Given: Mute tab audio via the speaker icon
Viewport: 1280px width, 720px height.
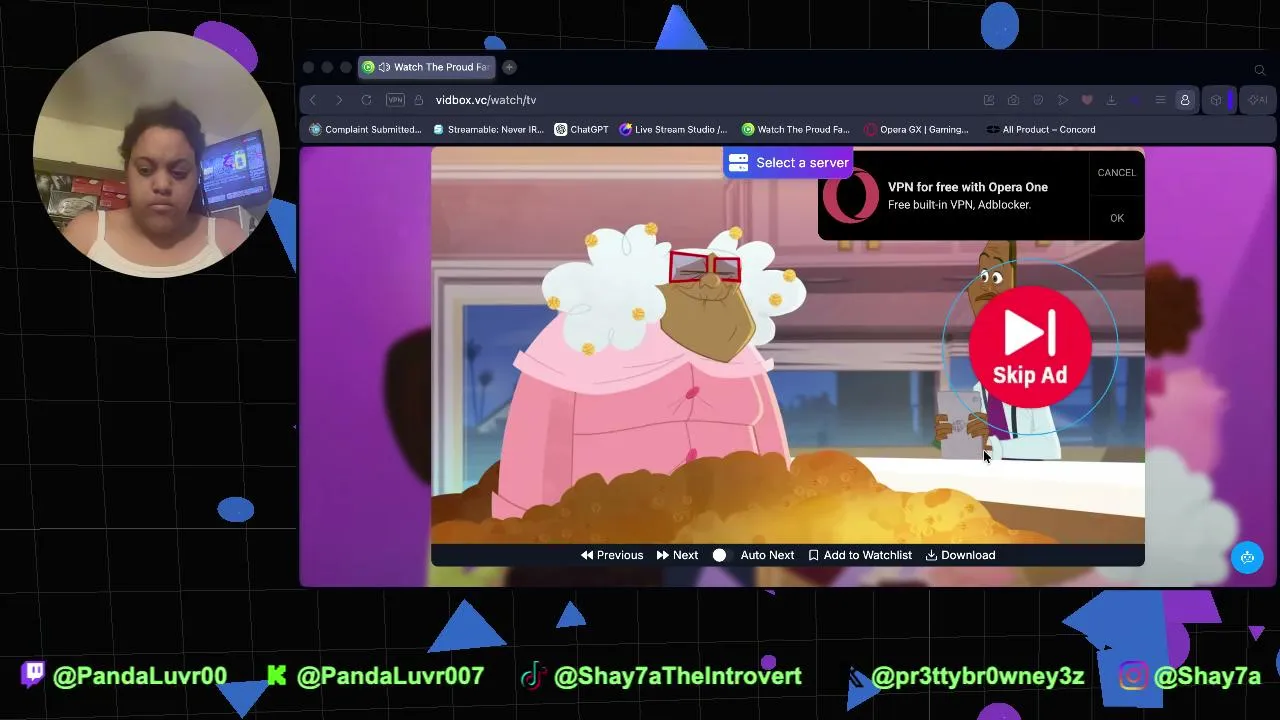Looking at the screenshot, I should pos(384,67).
